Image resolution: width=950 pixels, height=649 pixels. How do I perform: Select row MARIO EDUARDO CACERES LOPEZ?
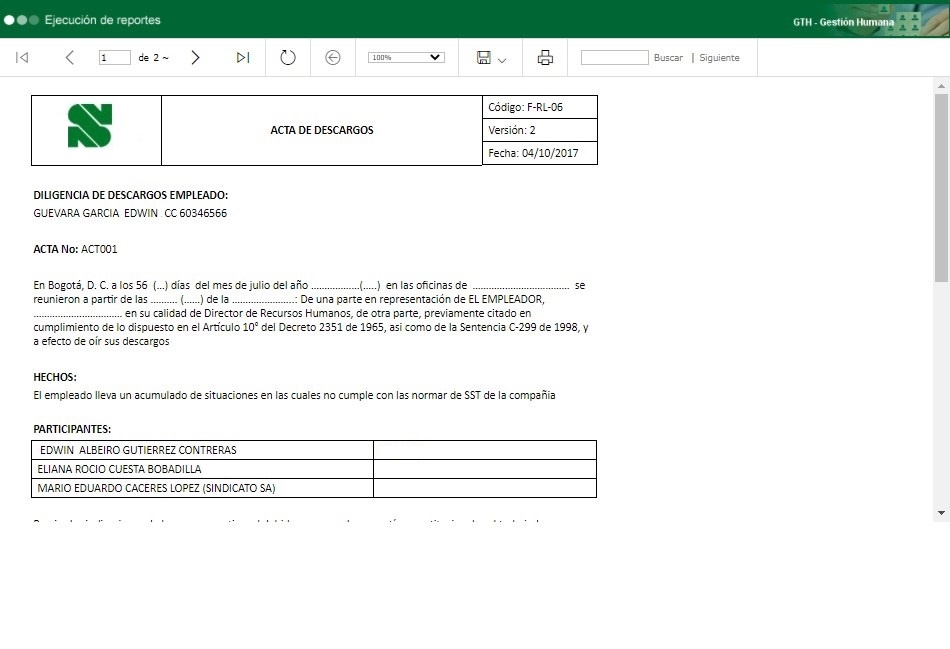coord(314,488)
